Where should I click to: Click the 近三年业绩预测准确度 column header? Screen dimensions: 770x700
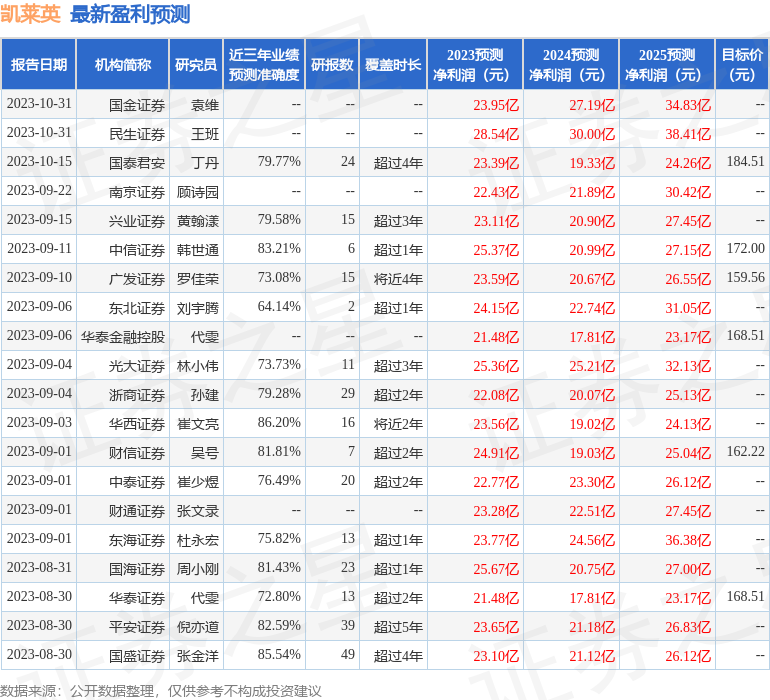click(x=264, y=64)
